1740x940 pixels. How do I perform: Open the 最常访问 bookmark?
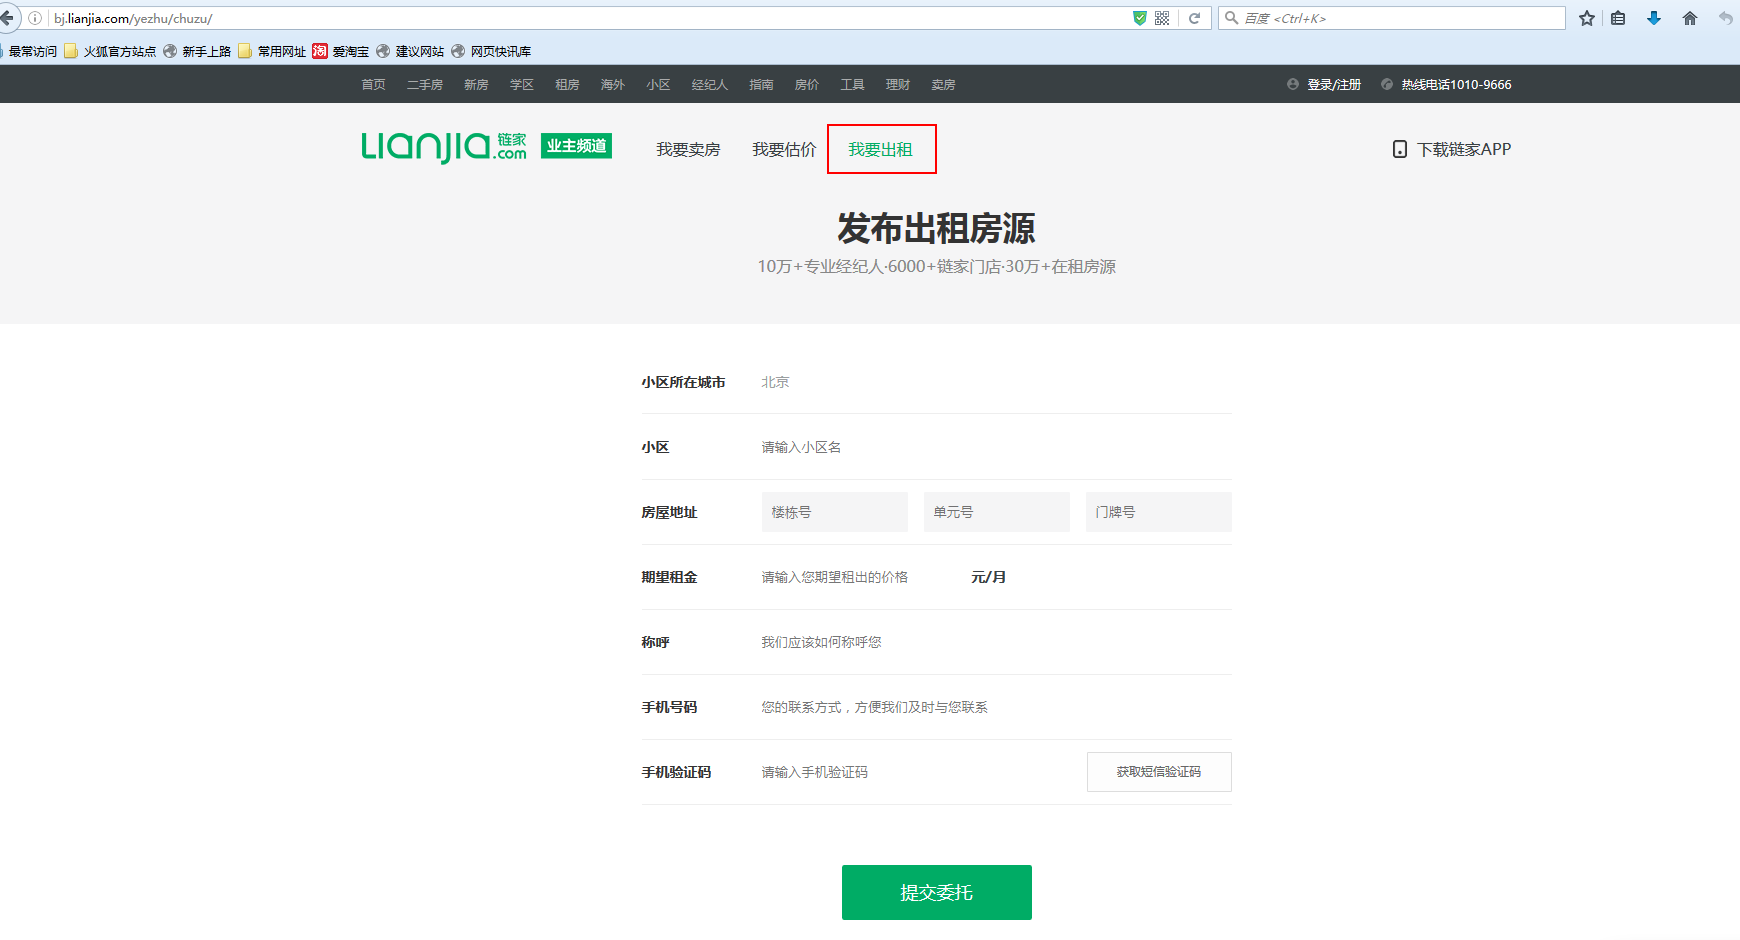[x=30, y=51]
